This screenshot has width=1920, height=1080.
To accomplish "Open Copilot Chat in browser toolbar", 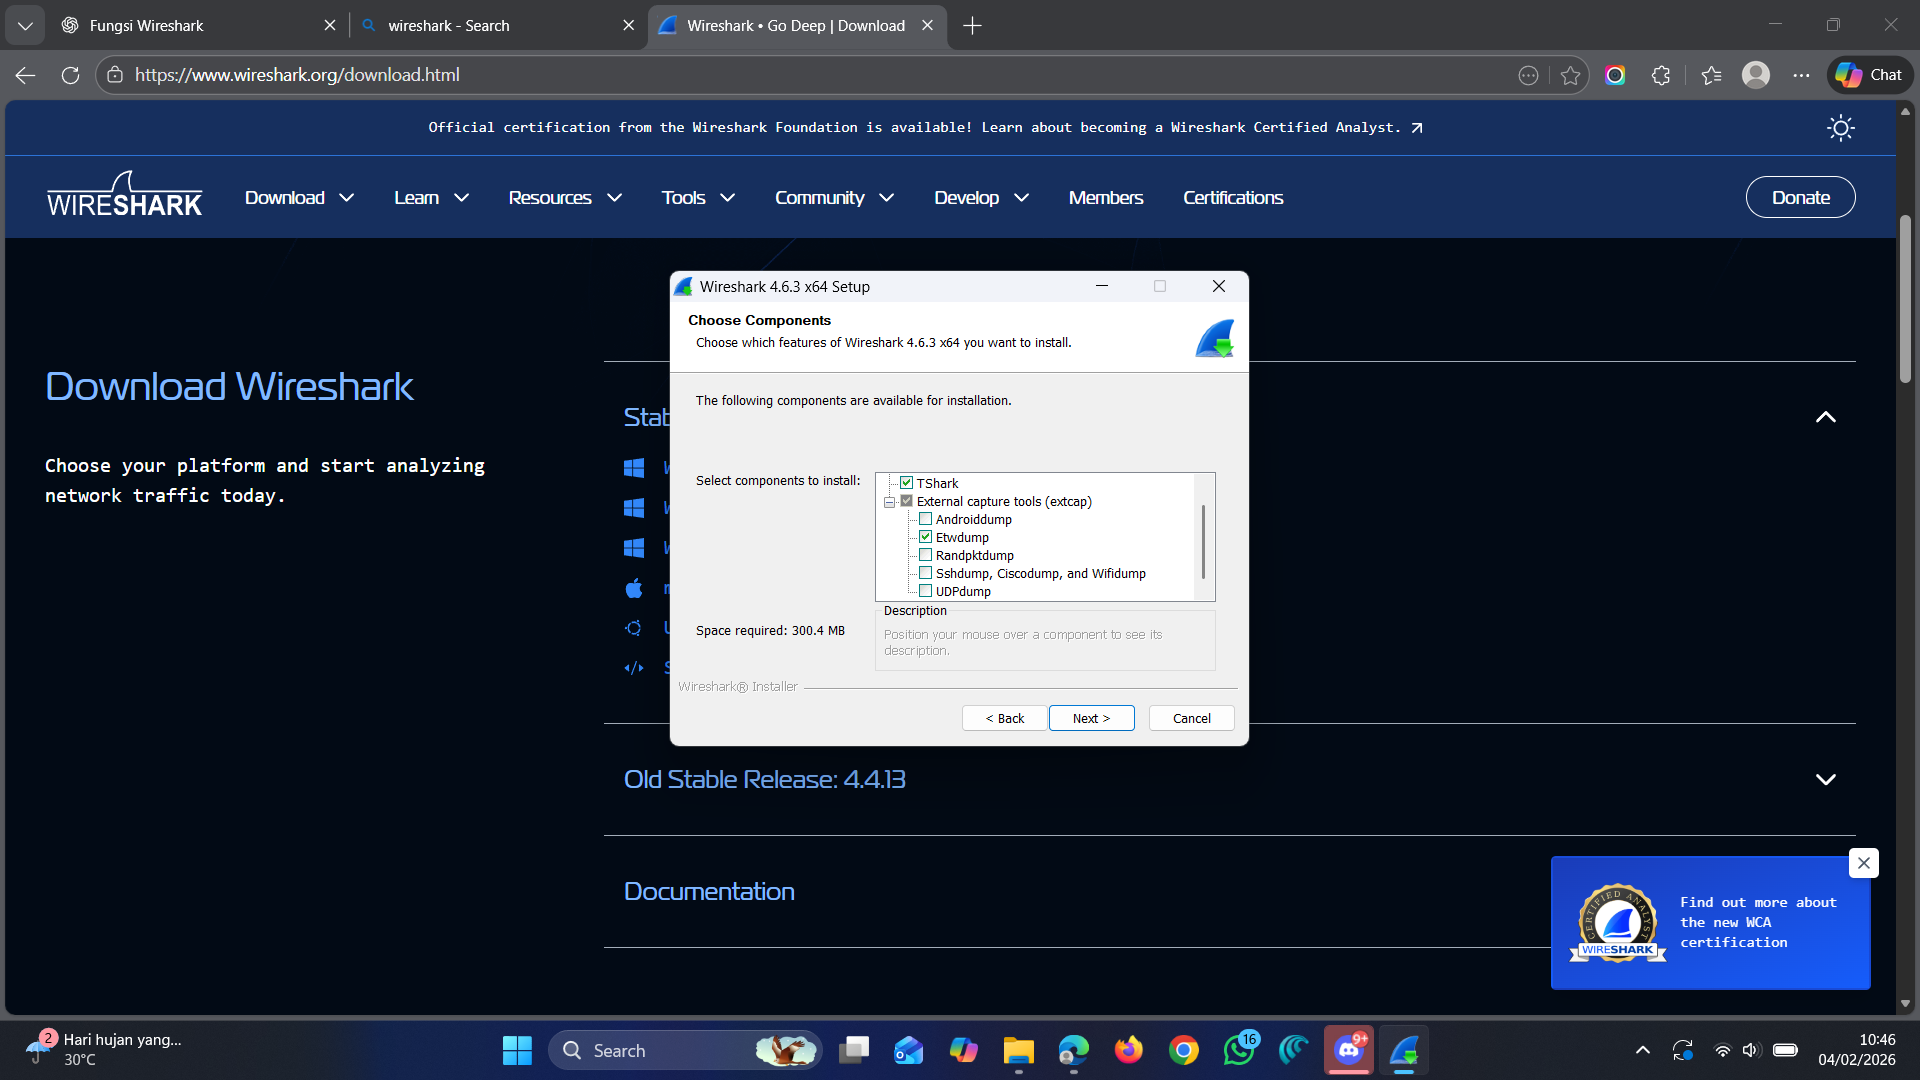I will 1870,75.
